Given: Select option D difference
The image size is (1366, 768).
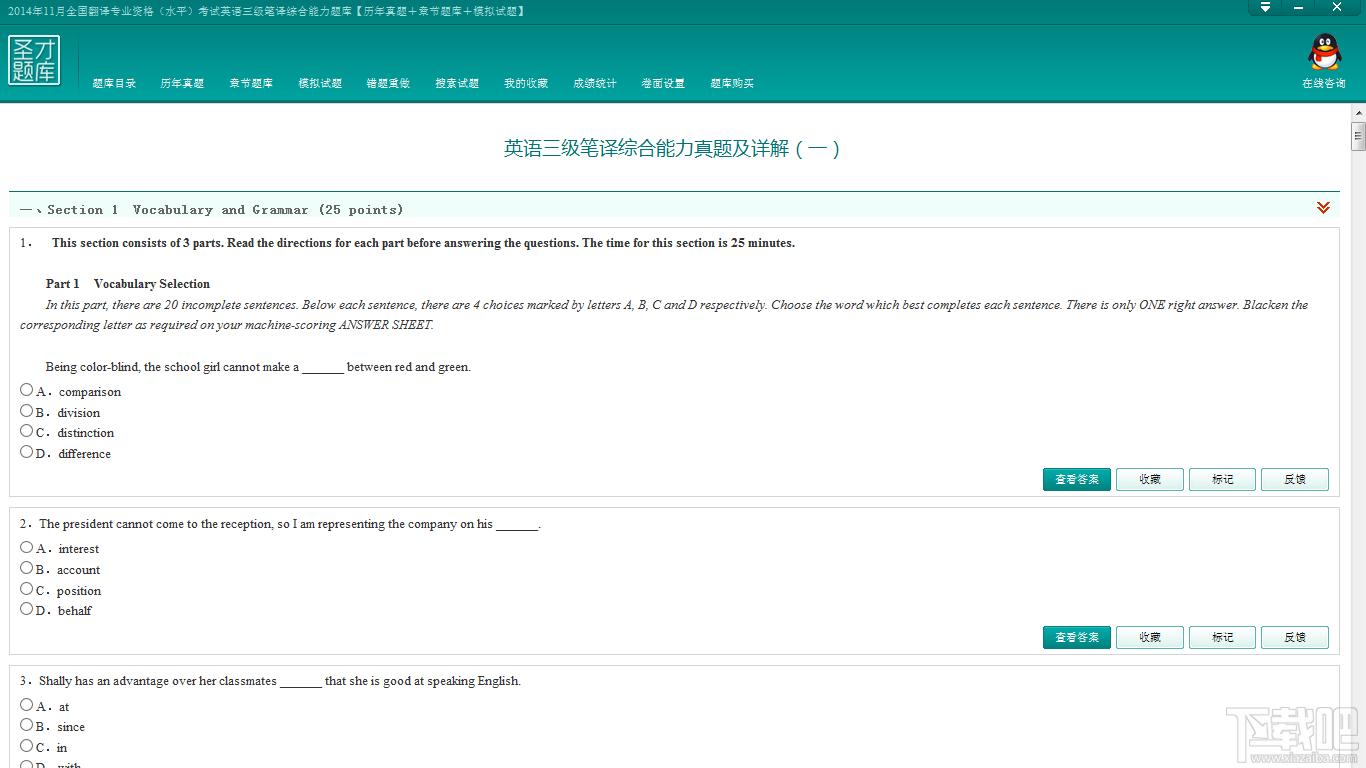Looking at the screenshot, I should point(26,452).
